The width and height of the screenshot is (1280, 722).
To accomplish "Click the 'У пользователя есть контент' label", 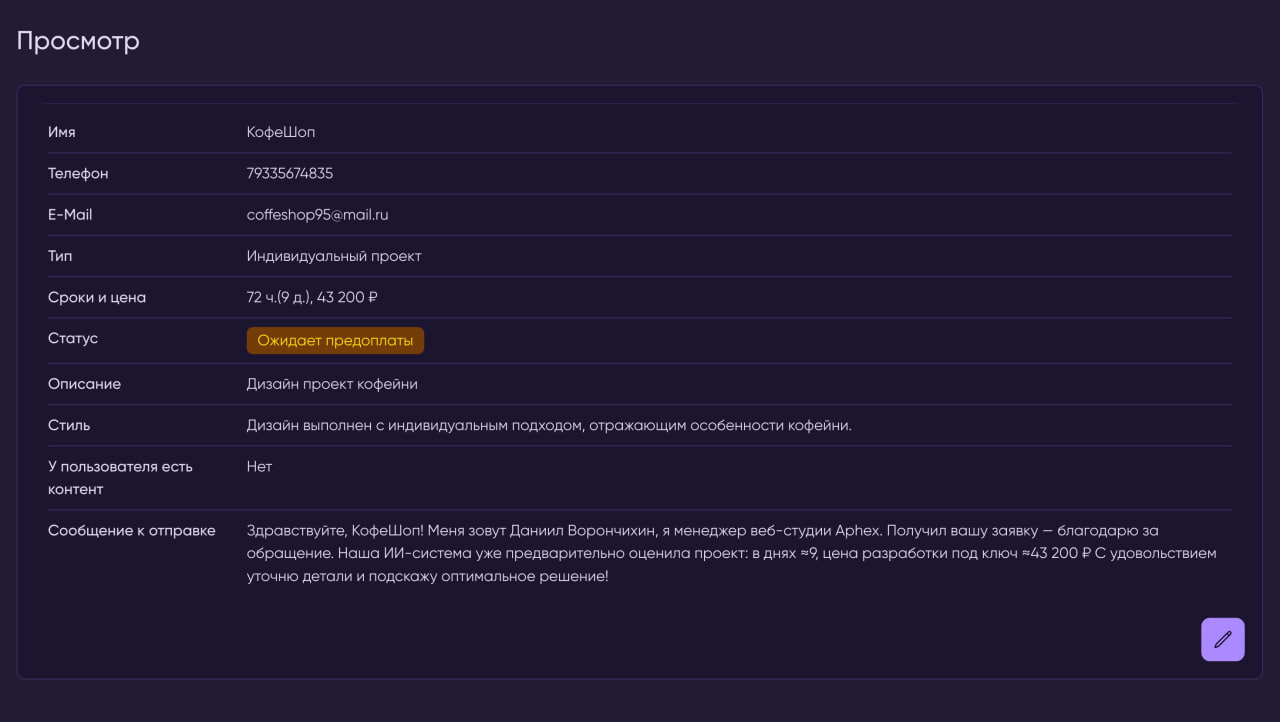I will [x=119, y=478].
